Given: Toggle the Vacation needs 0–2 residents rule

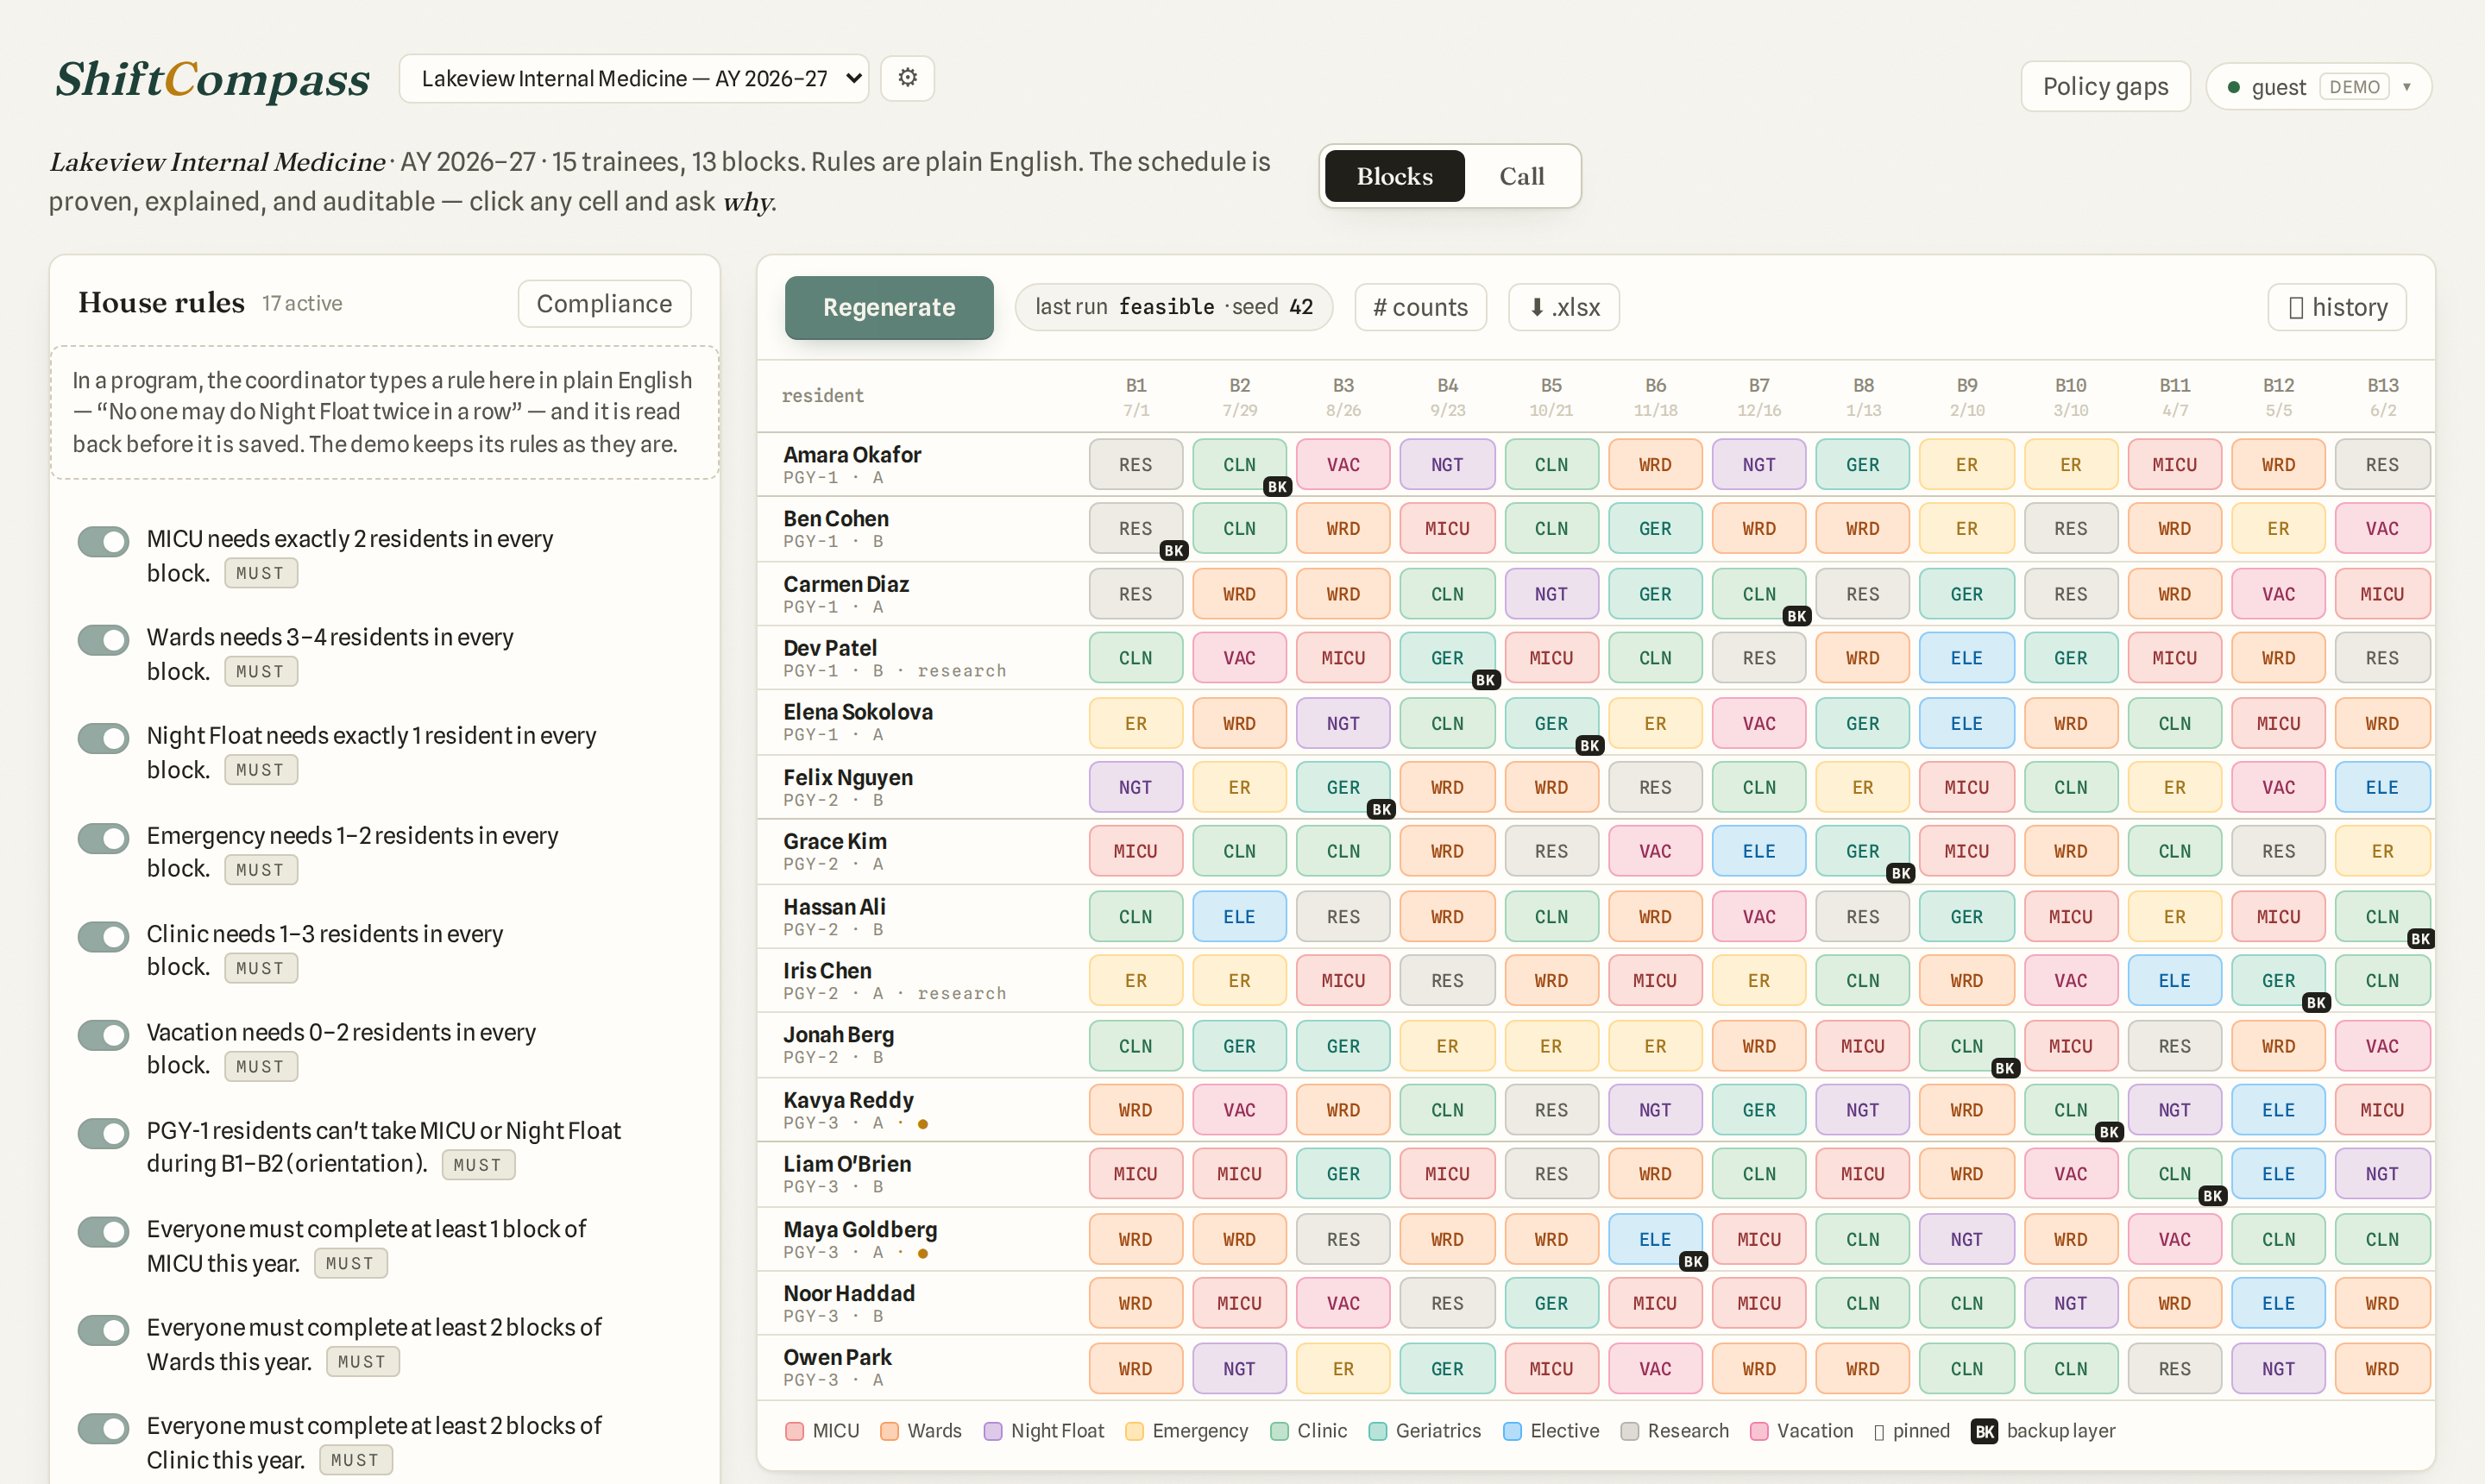Looking at the screenshot, I should coord(104,1034).
